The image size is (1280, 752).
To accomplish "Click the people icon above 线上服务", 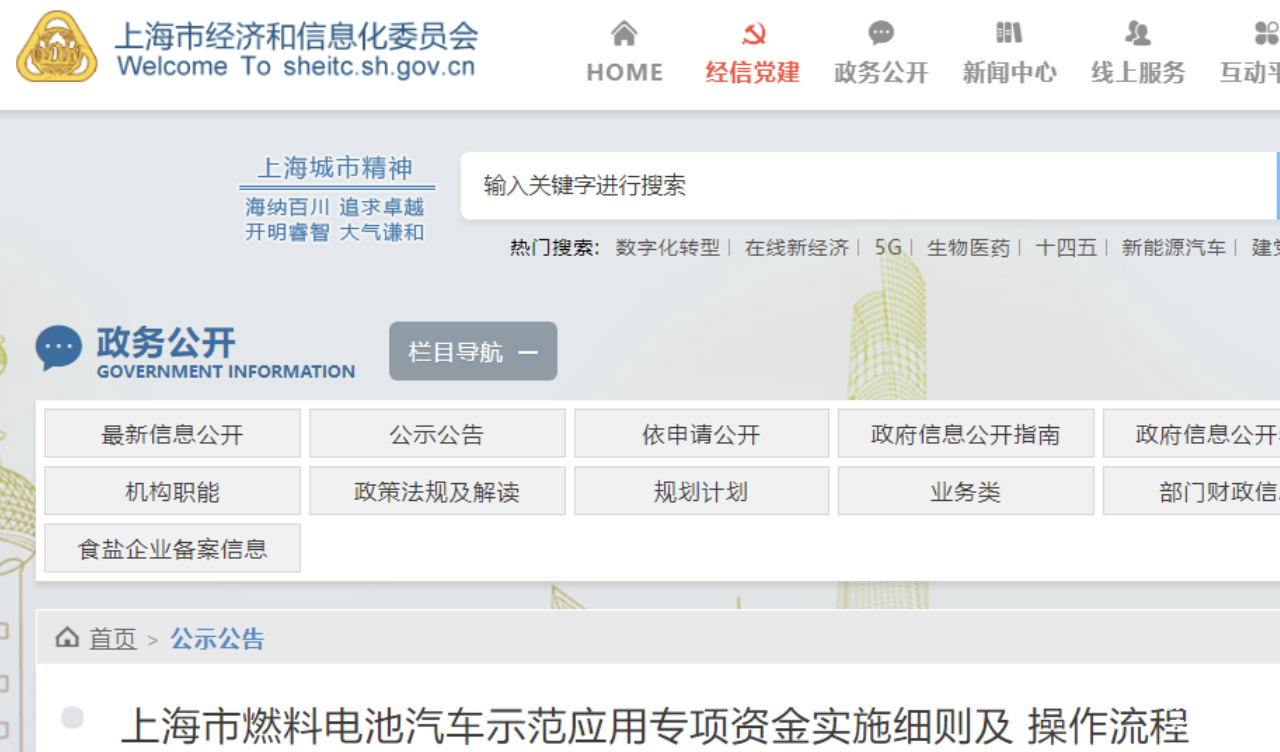I will tap(1137, 34).
